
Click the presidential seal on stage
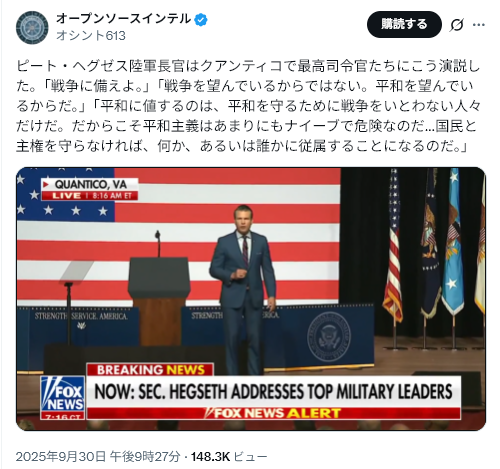pyautogui.click(x=329, y=337)
